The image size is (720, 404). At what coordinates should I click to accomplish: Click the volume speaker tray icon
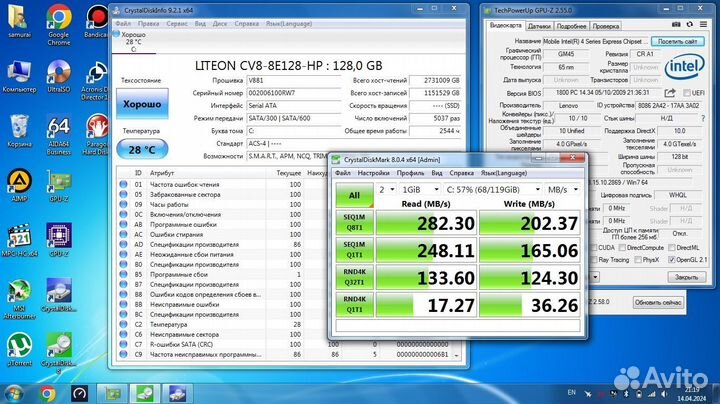(664, 394)
